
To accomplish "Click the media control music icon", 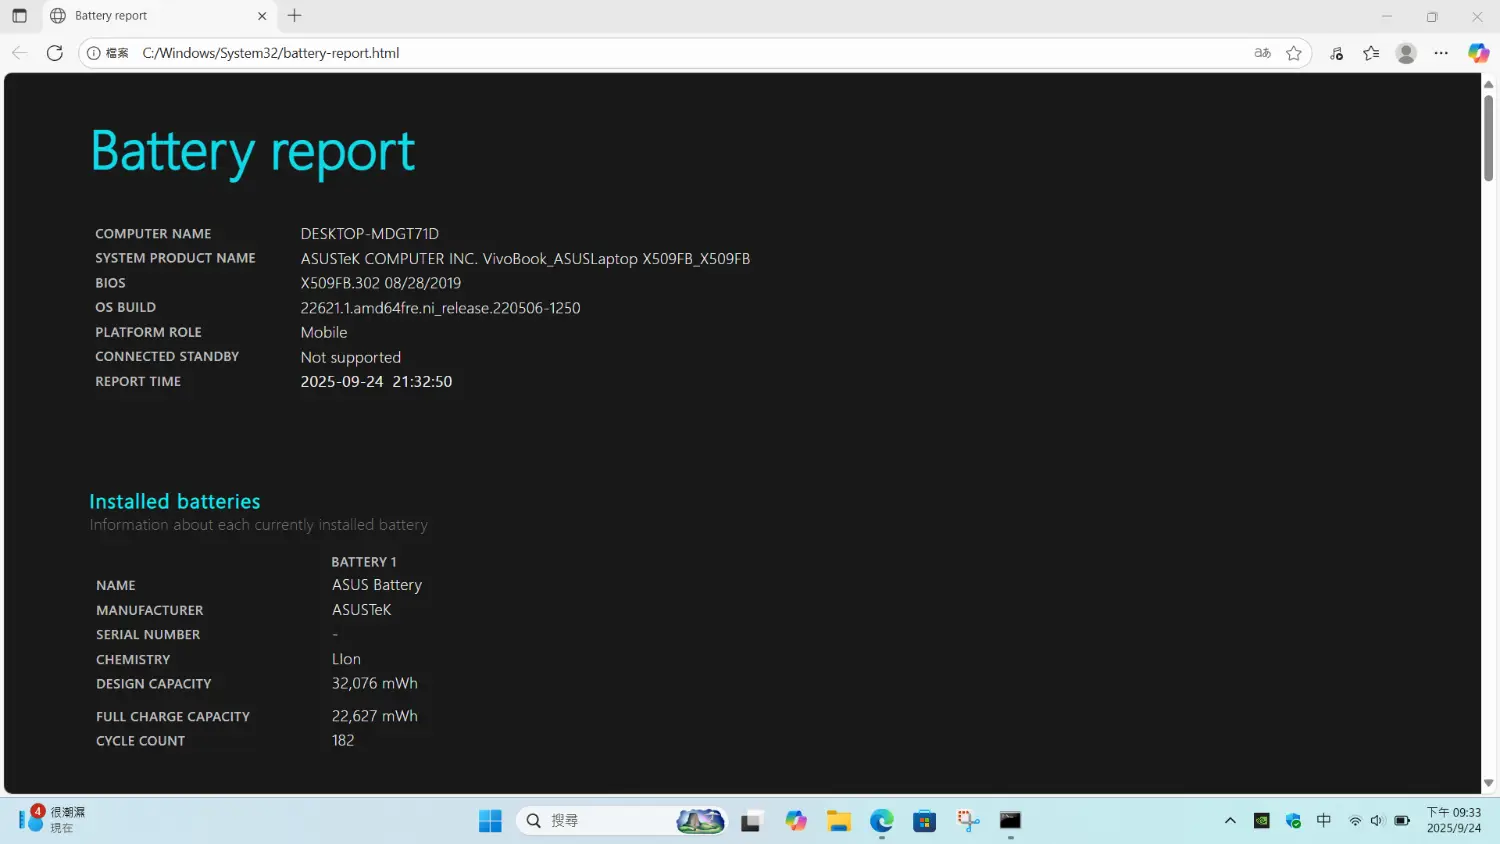I will (1337, 53).
